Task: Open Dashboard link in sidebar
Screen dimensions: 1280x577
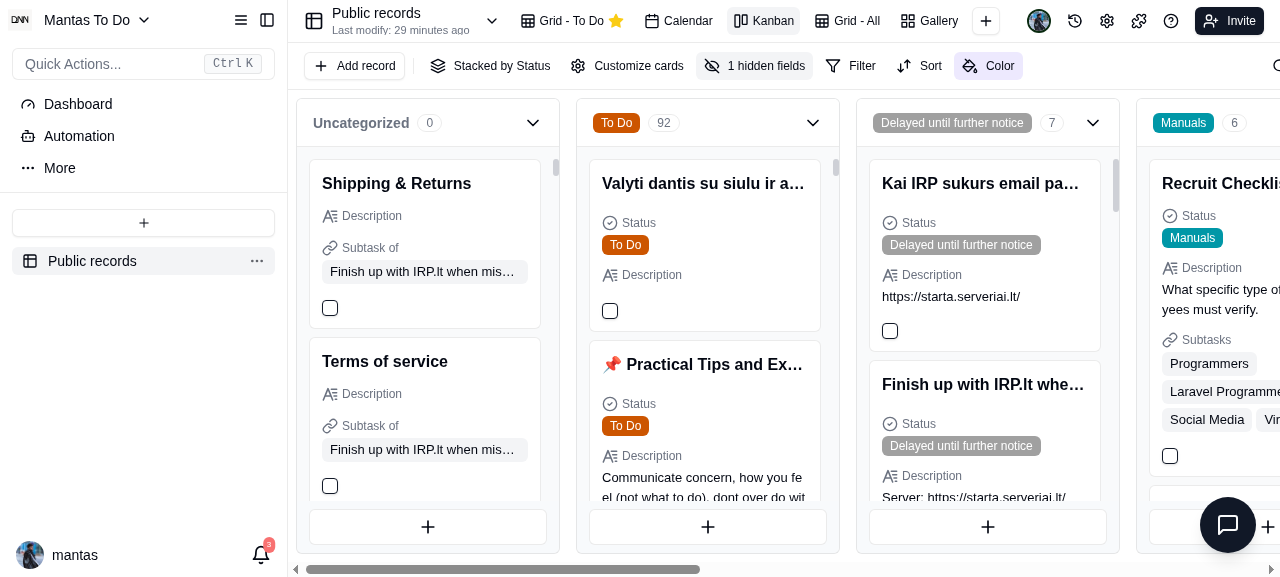Action: pyautogui.click(x=78, y=104)
